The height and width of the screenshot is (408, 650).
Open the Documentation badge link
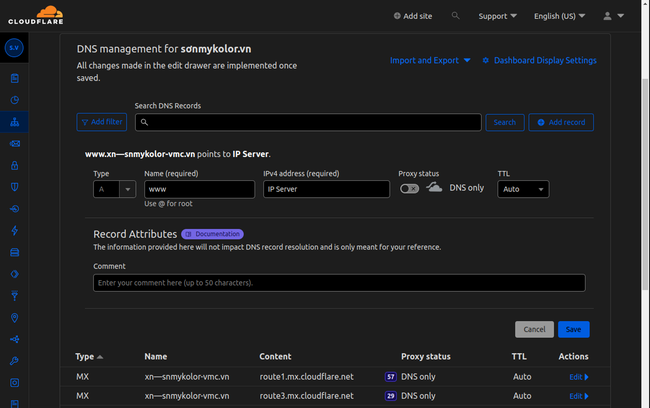point(212,234)
